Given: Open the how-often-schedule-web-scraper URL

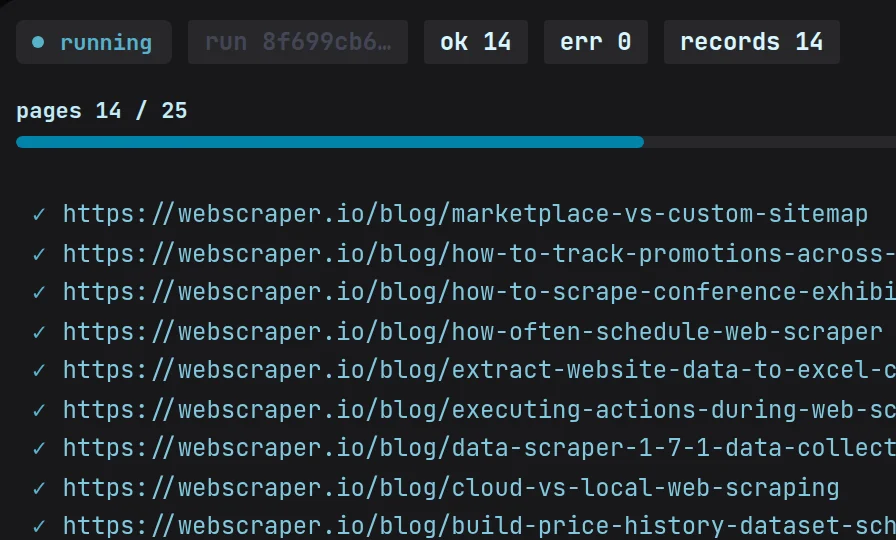Looking at the screenshot, I should pyautogui.click(x=473, y=332).
